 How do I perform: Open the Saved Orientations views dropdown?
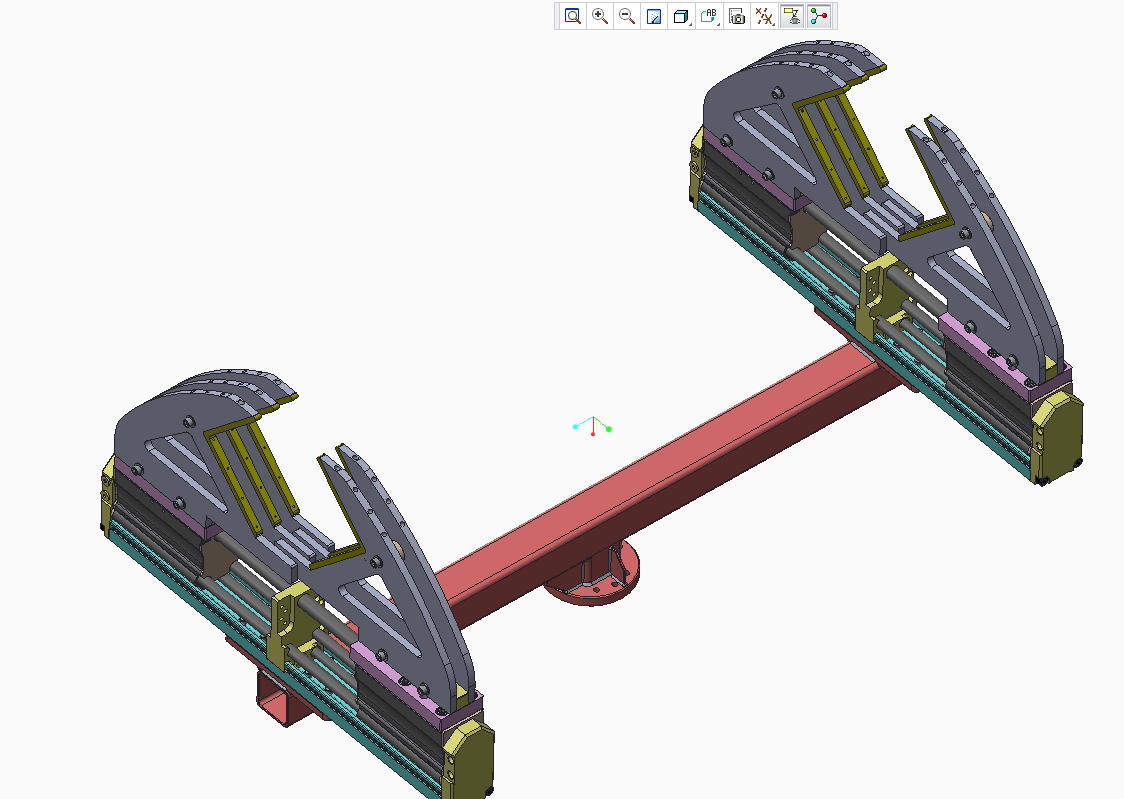[x=709, y=16]
